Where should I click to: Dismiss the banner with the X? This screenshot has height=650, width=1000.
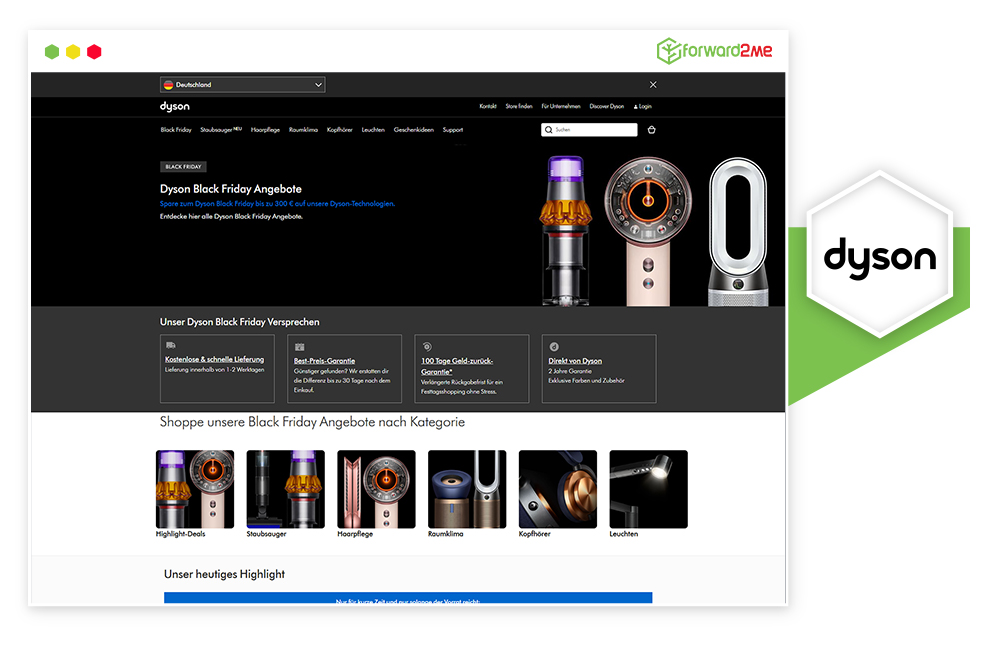[653, 84]
